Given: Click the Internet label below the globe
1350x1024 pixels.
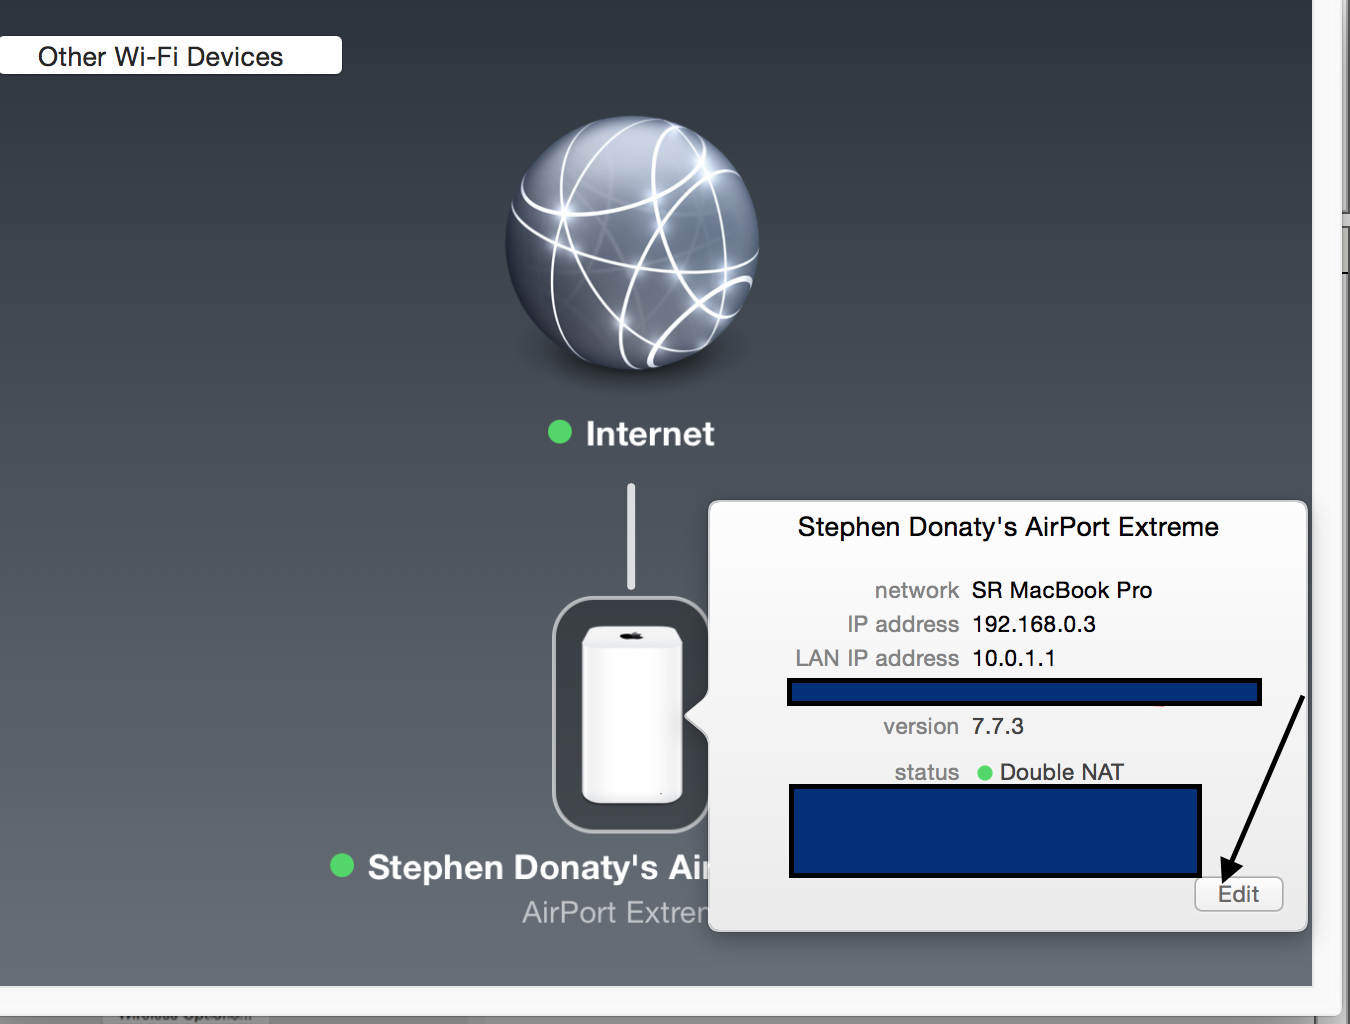Looking at the screenshot, I should pos(650,434).
